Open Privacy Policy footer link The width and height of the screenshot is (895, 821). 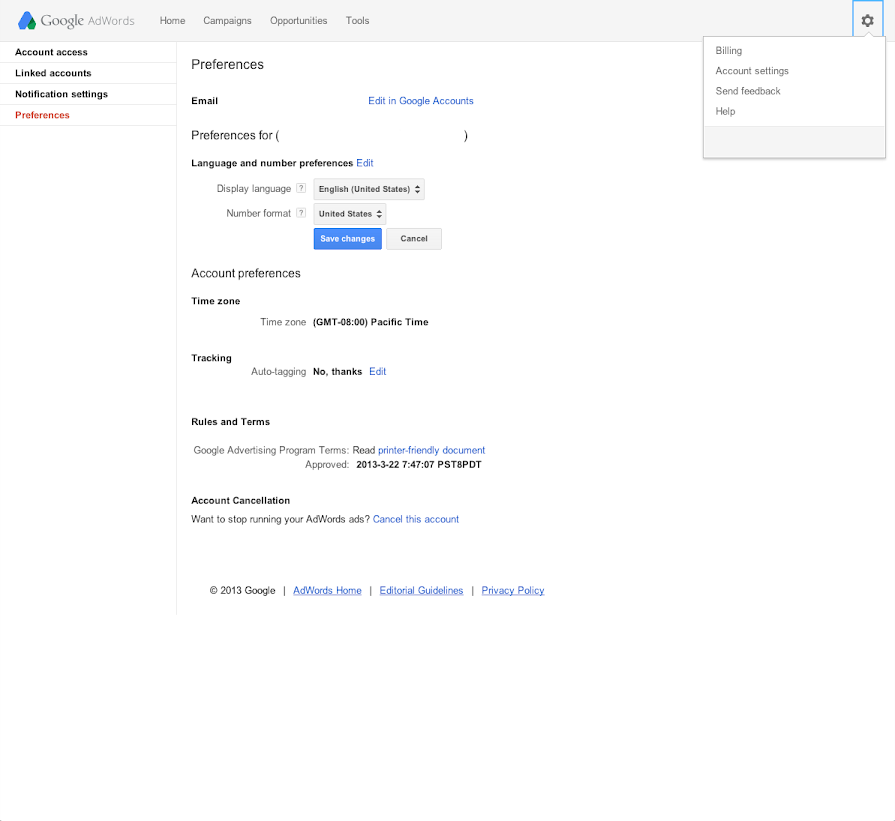513,591
